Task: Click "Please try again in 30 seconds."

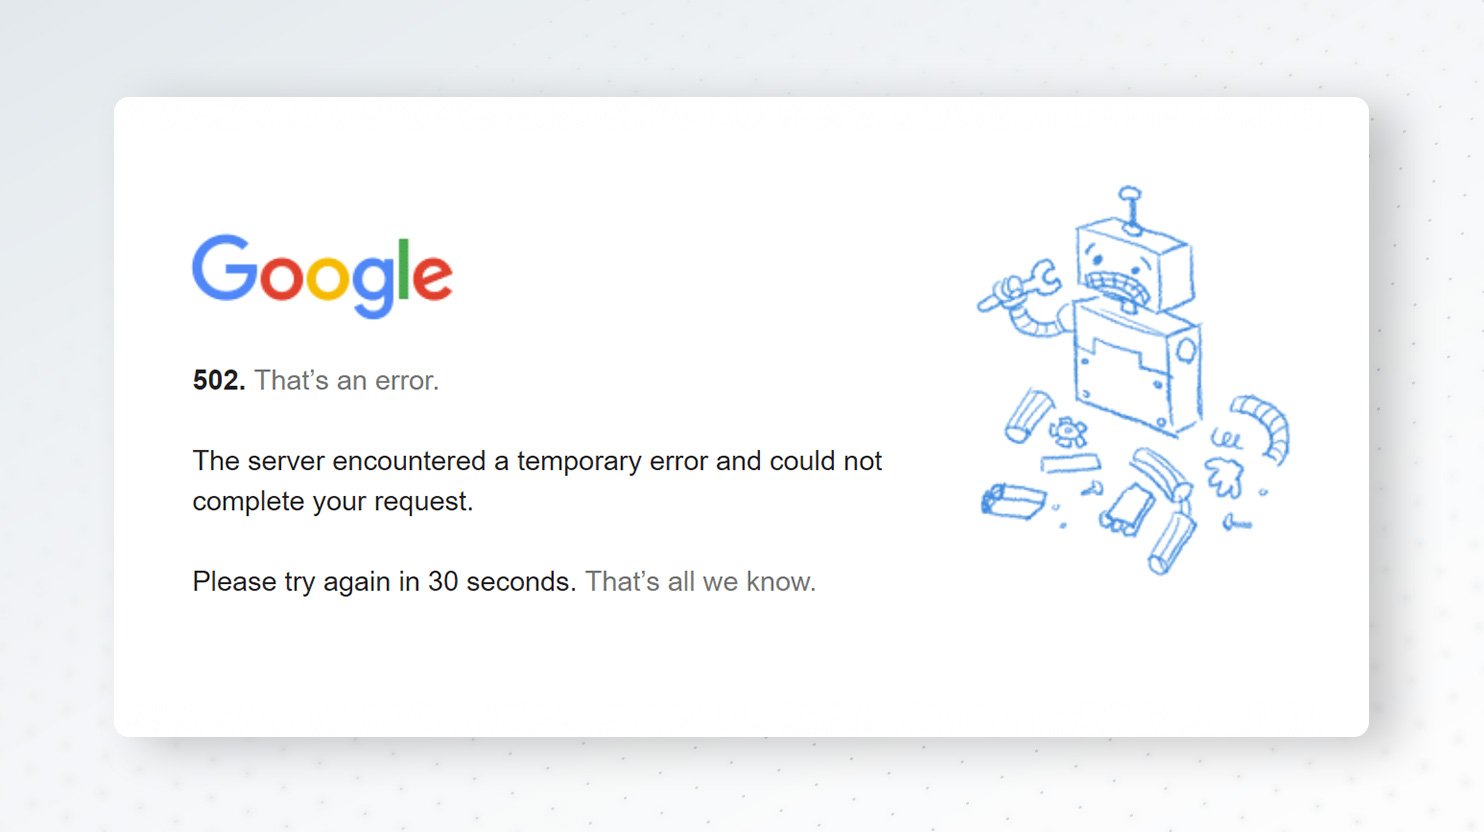Action: click(x=384, y=581)
